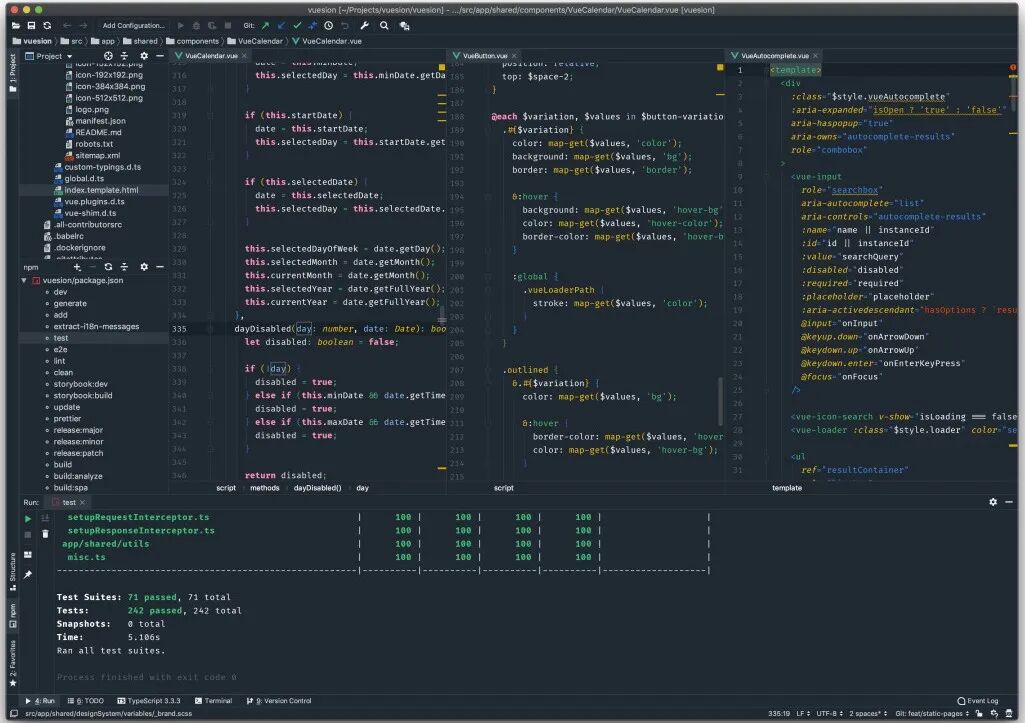Add npm package.json with plus icon
Screen dimensions: 1025x723
tap(77, 267)
